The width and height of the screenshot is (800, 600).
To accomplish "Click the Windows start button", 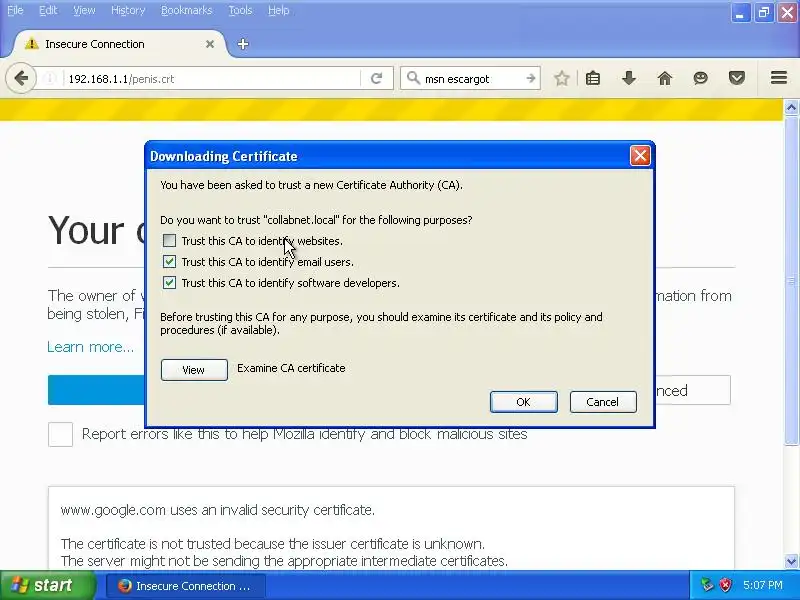I will pyautogui.click(x=47, y=585).
